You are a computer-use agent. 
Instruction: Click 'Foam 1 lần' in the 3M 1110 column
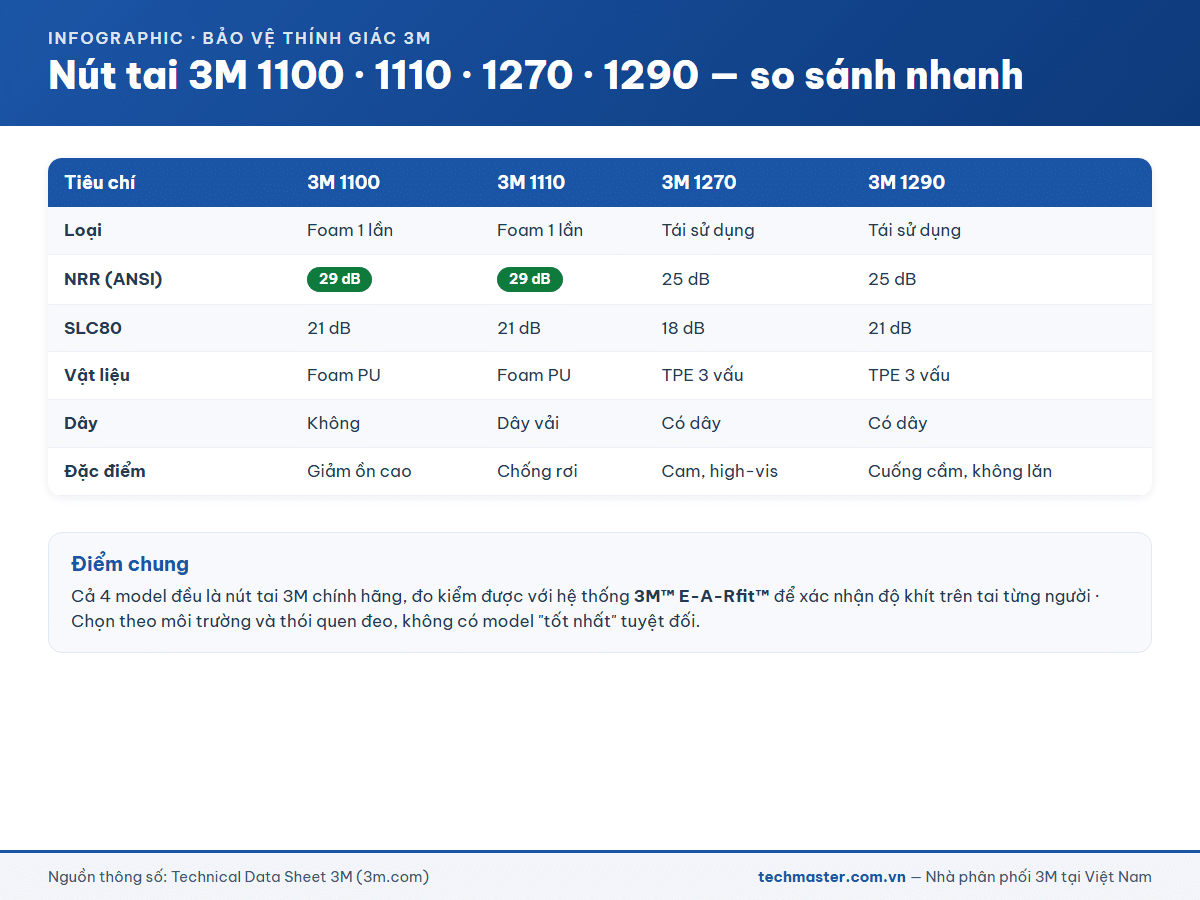[x=540, y=231]
